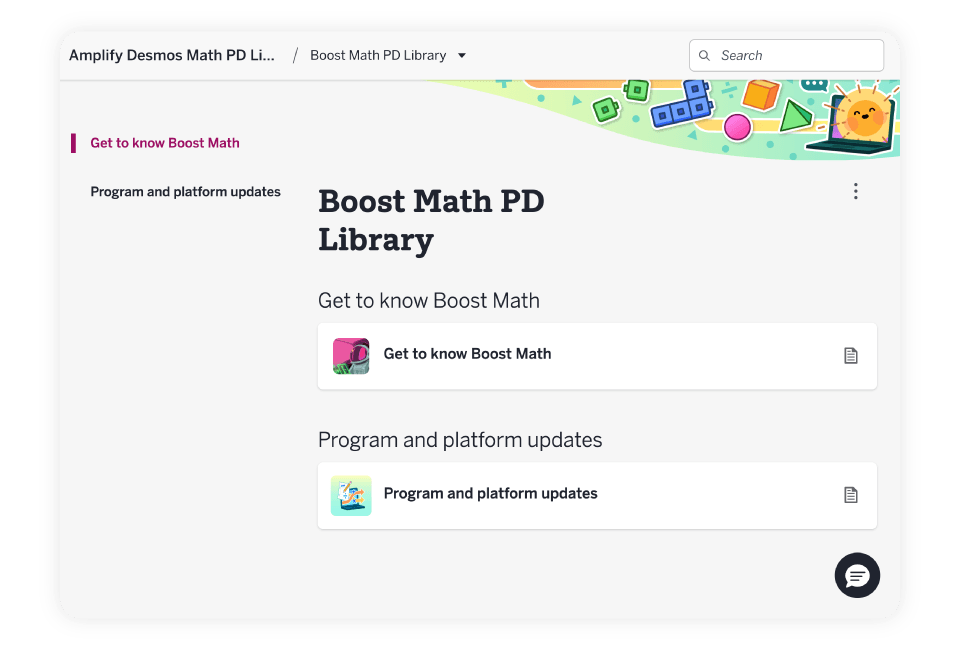Open the Get to know Boost Math card title

tap(467, 354)
